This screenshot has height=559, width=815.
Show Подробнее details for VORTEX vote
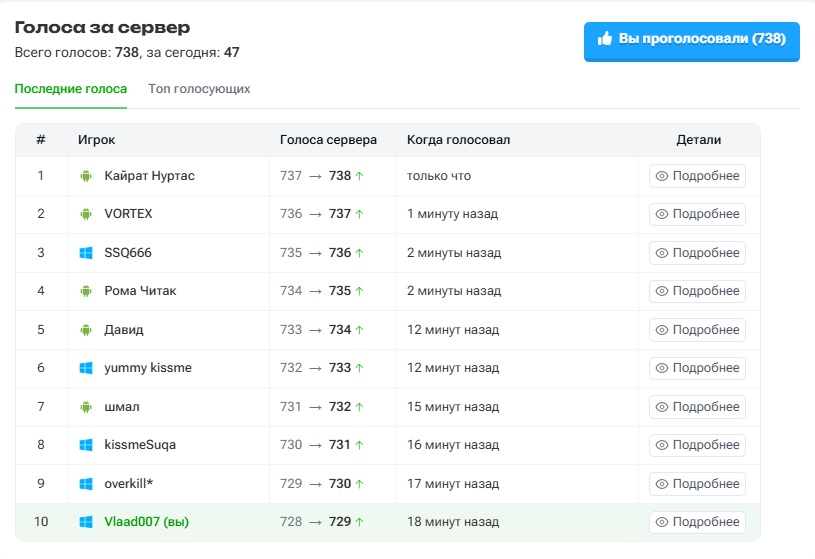tap(697, 214)
